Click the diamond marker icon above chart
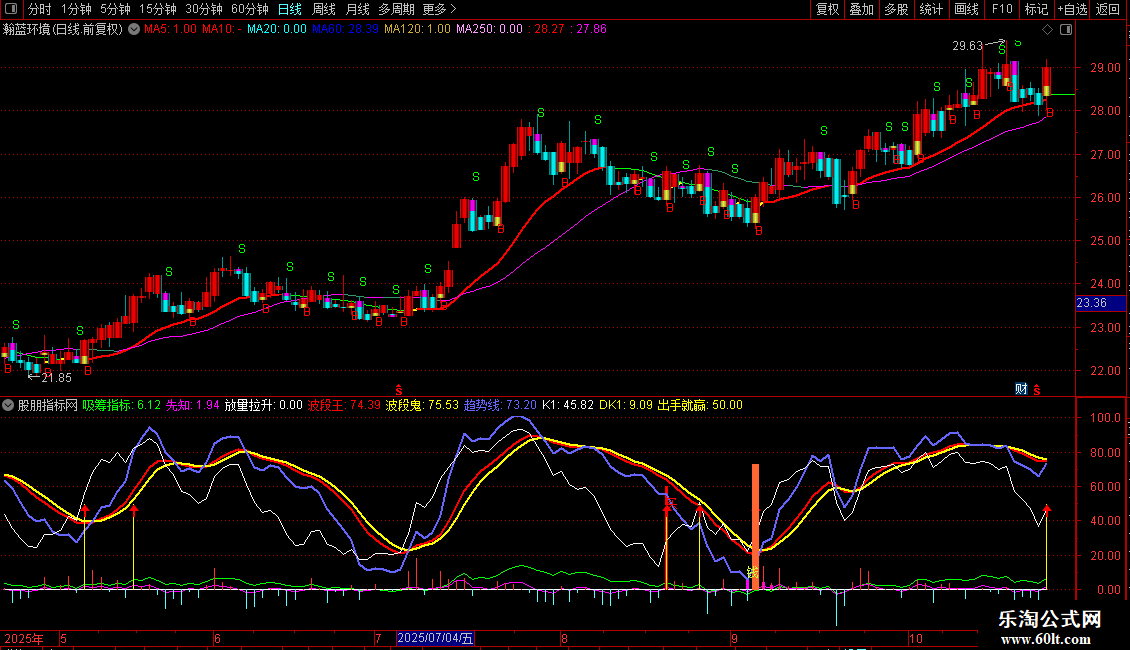Viewport: 1130px width, 650px height. tap(1048, 30)
